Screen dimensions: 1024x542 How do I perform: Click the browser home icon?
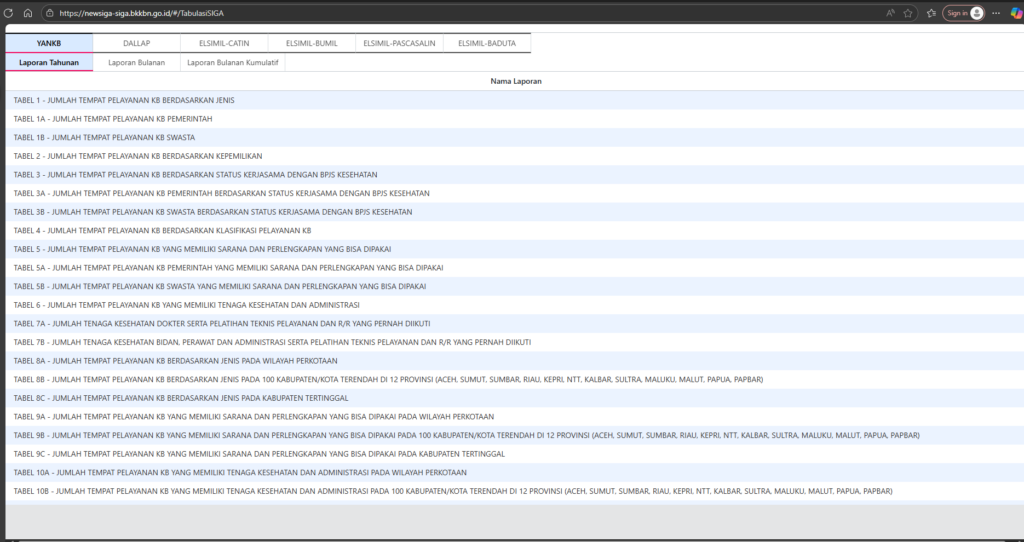[x=28, y=13]
